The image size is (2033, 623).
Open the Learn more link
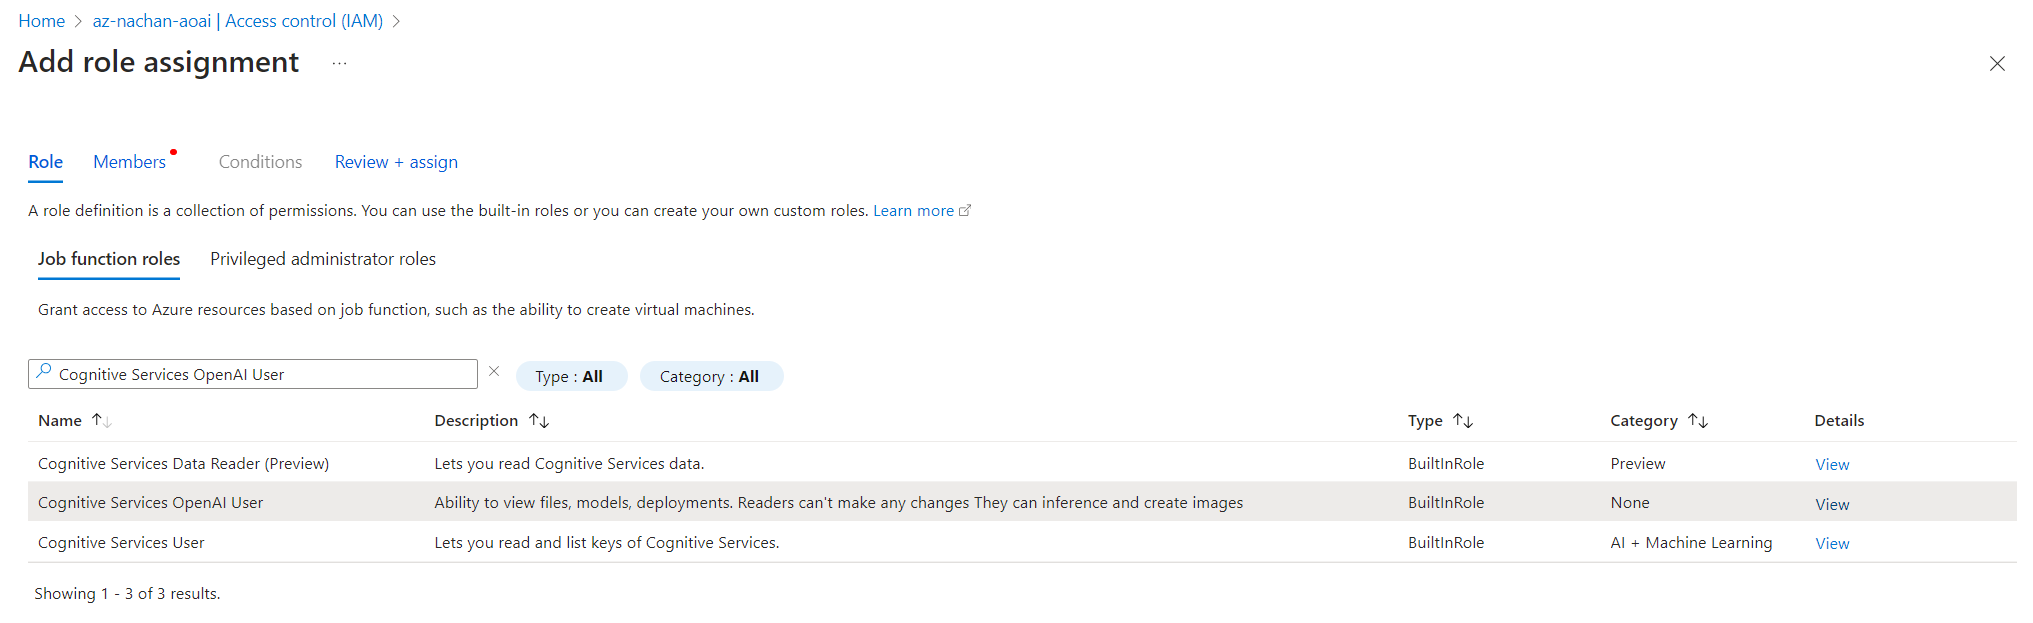point(914,211)
